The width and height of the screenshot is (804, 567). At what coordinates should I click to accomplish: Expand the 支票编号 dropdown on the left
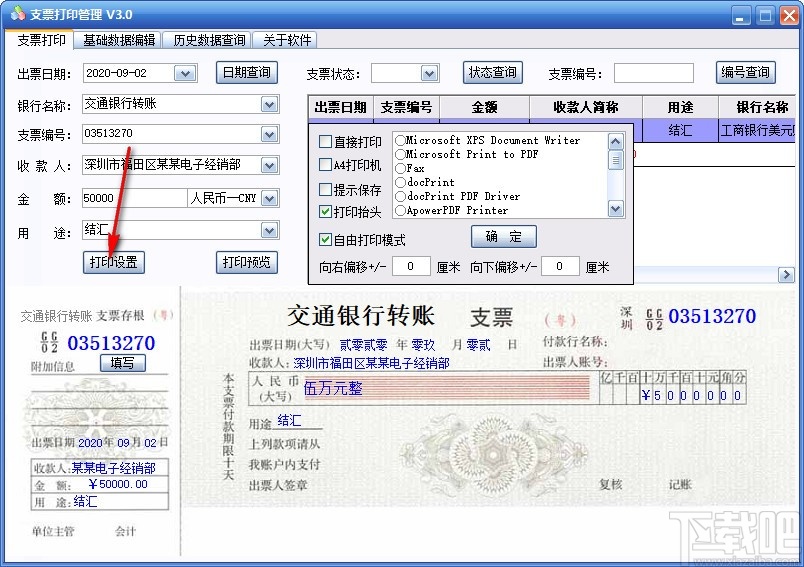(269, 134)
